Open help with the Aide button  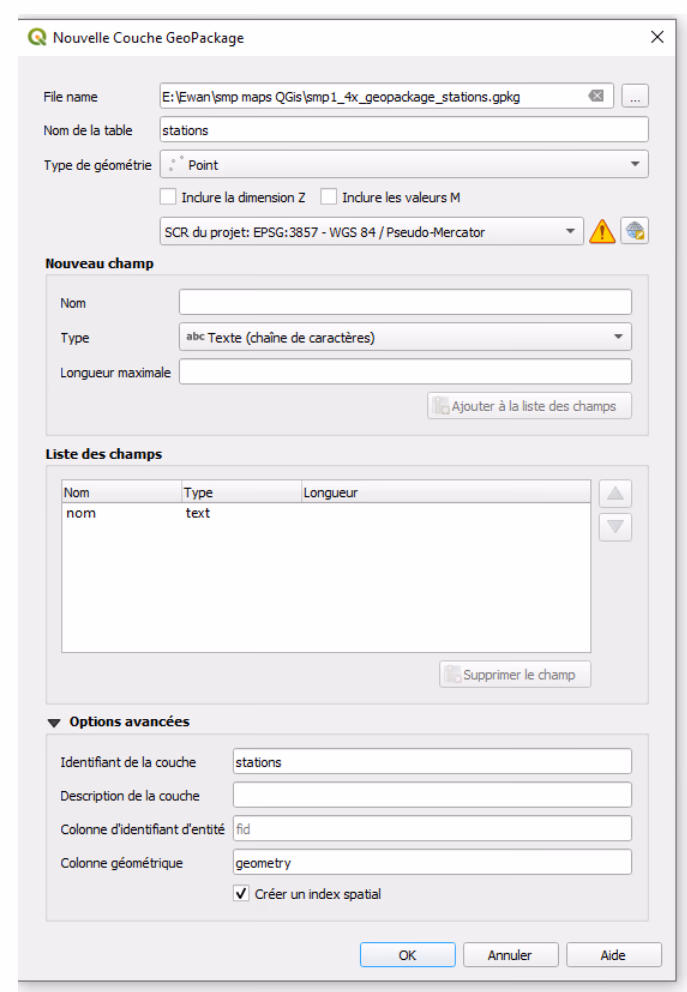pos(613,955)
